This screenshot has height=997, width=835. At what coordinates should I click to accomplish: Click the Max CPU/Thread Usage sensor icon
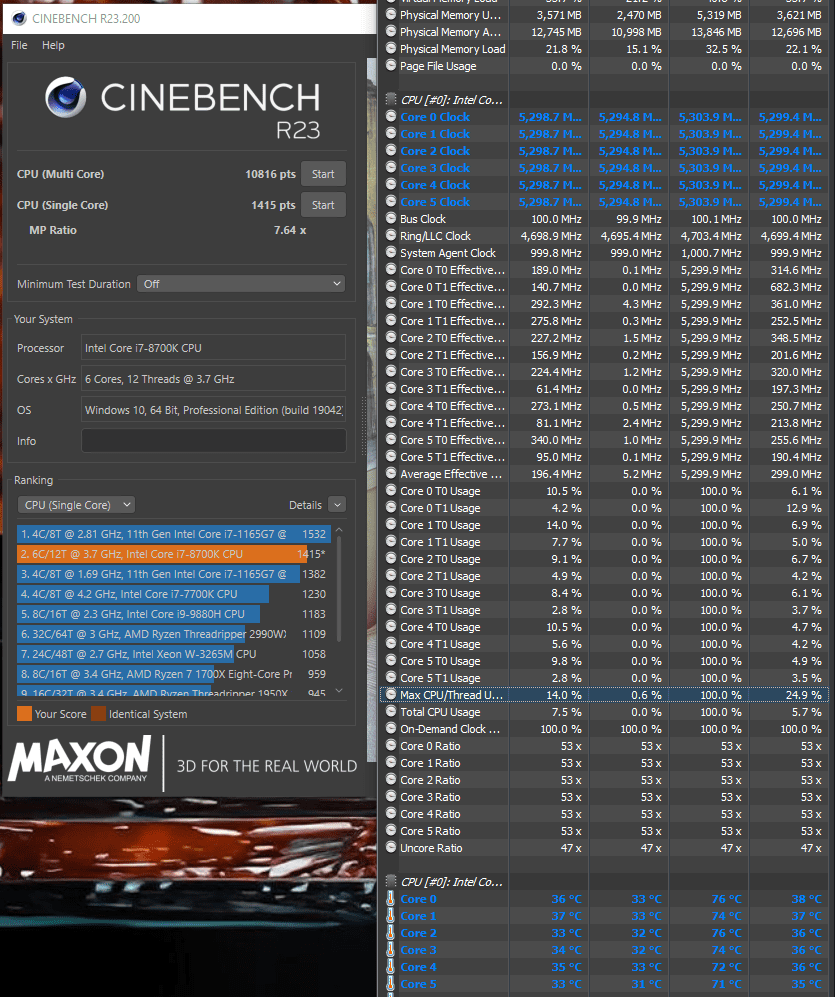pyautogui.click(x=391, y=695)
